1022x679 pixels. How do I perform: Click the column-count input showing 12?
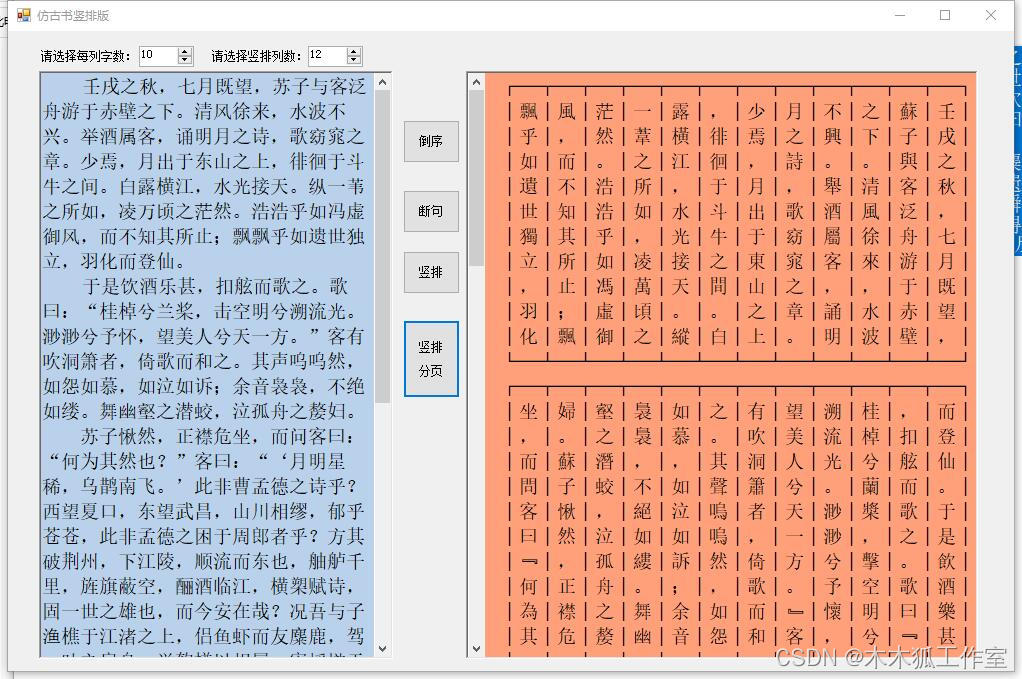327,55
